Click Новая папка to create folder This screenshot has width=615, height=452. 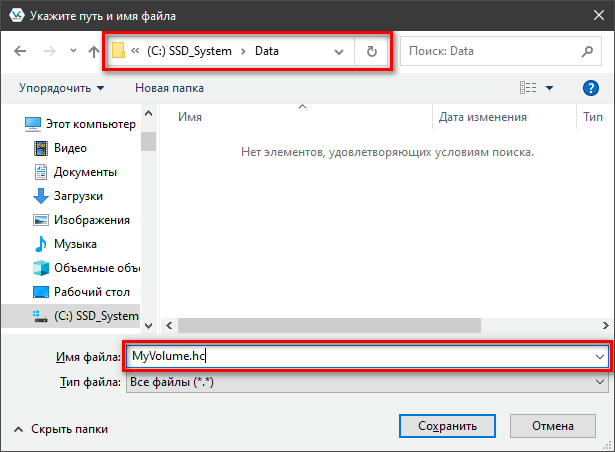[169, 88]
